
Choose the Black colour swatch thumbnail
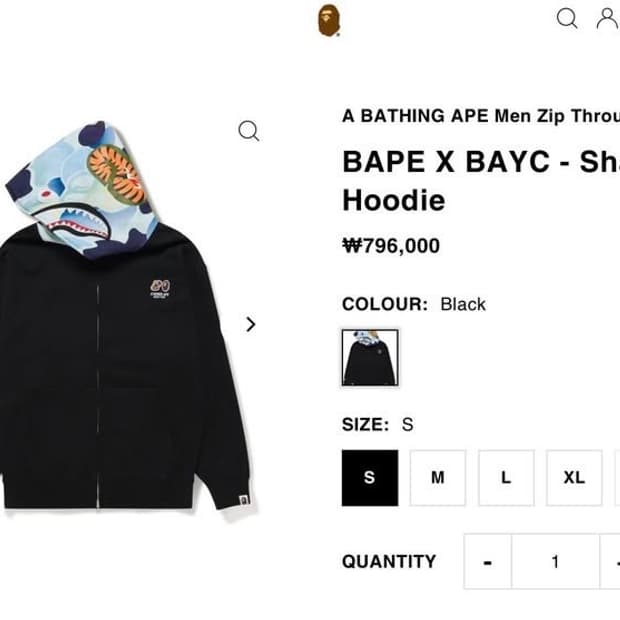click(x=370, y=357)
